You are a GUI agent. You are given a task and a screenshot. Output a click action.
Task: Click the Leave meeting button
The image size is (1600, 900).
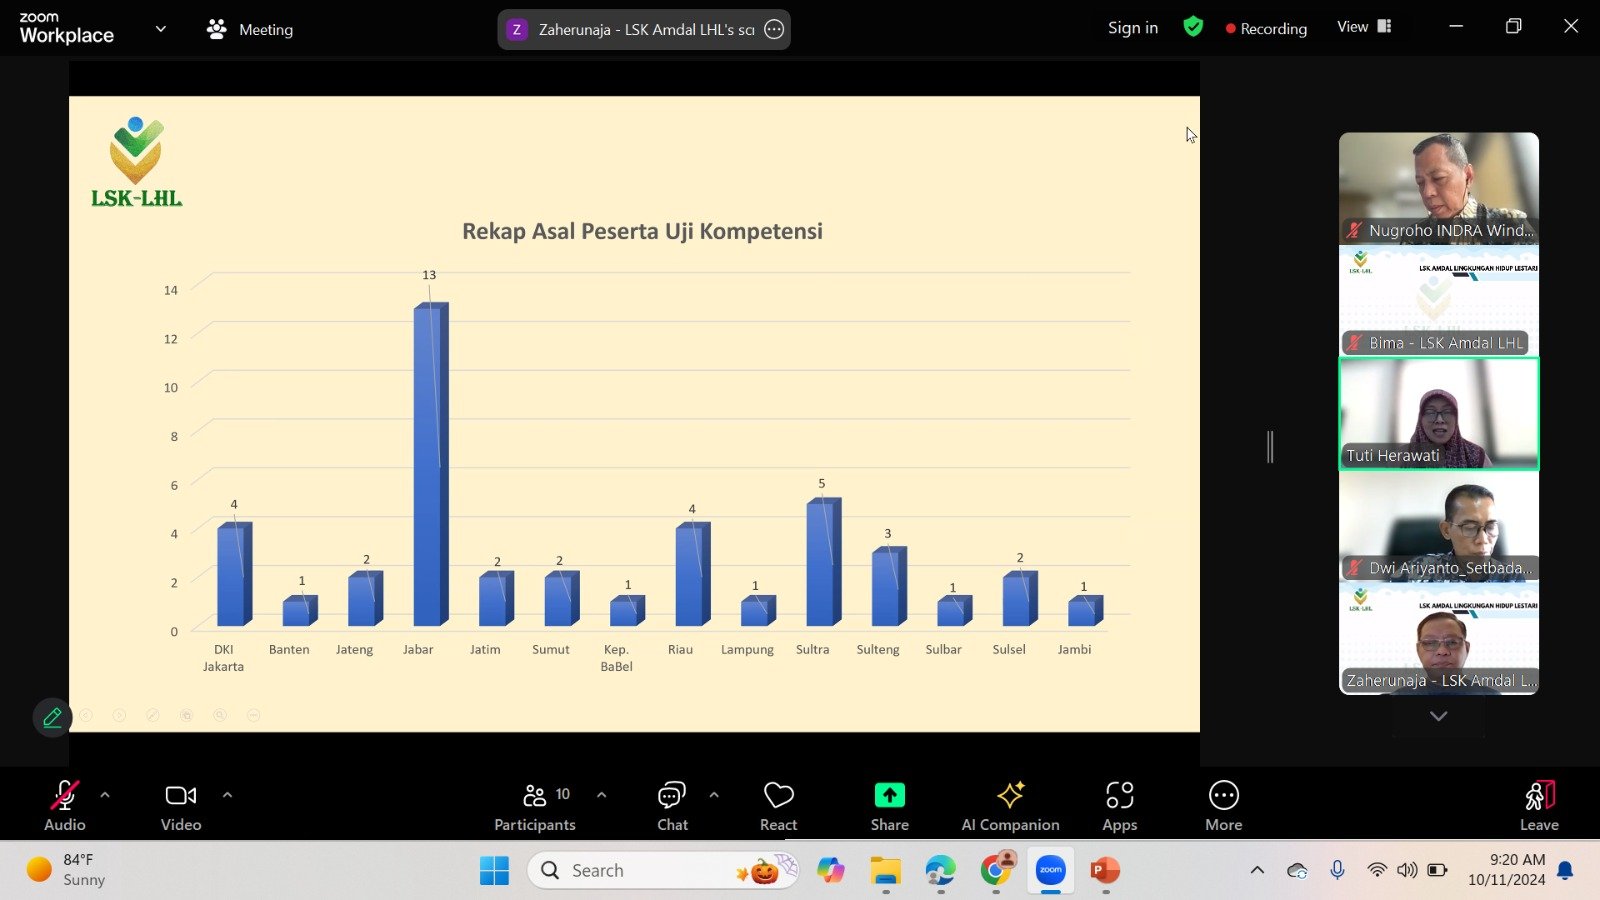point(1539,805)
